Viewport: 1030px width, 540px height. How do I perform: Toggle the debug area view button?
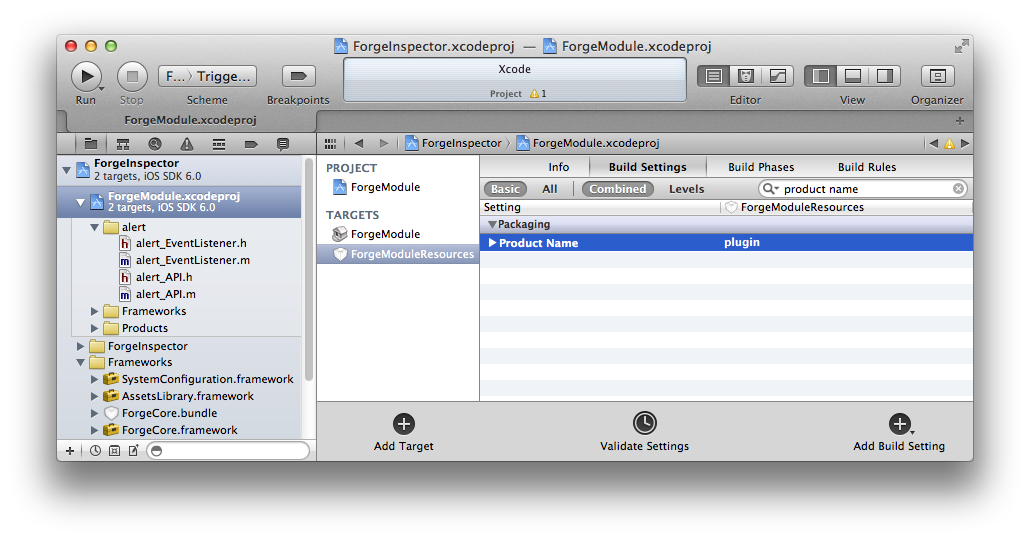coord(853,76)
